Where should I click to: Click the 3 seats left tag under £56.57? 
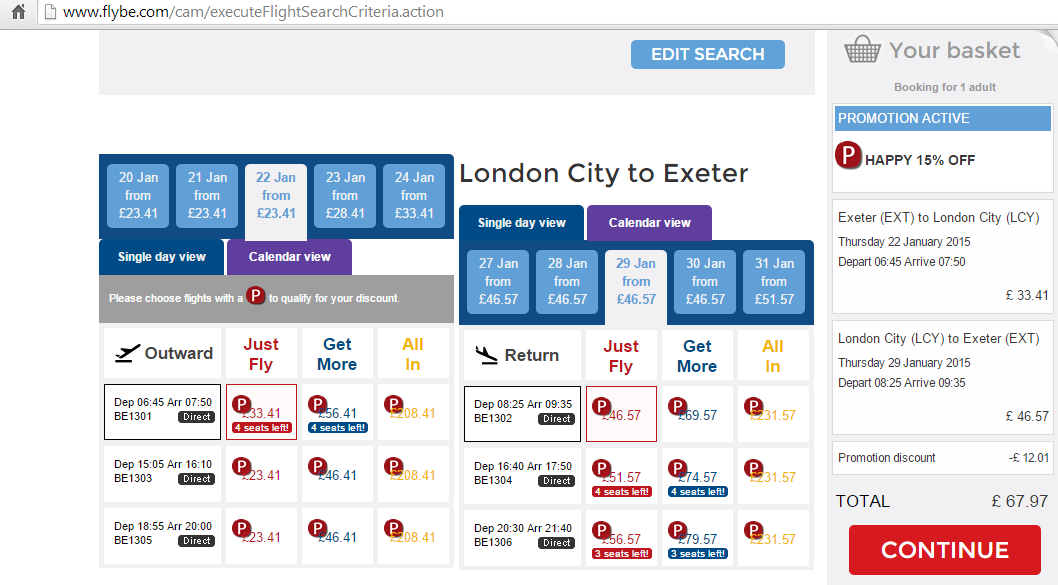pos(621,554)
